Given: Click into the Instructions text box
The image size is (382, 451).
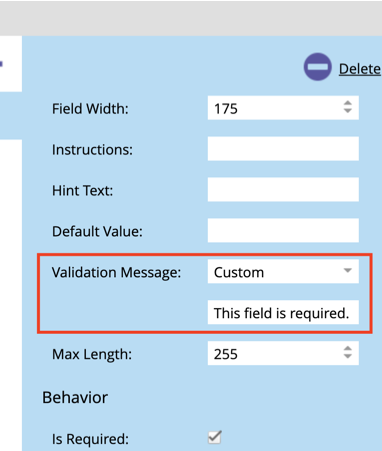Looking at the screenshot, I should pos(283,149).
